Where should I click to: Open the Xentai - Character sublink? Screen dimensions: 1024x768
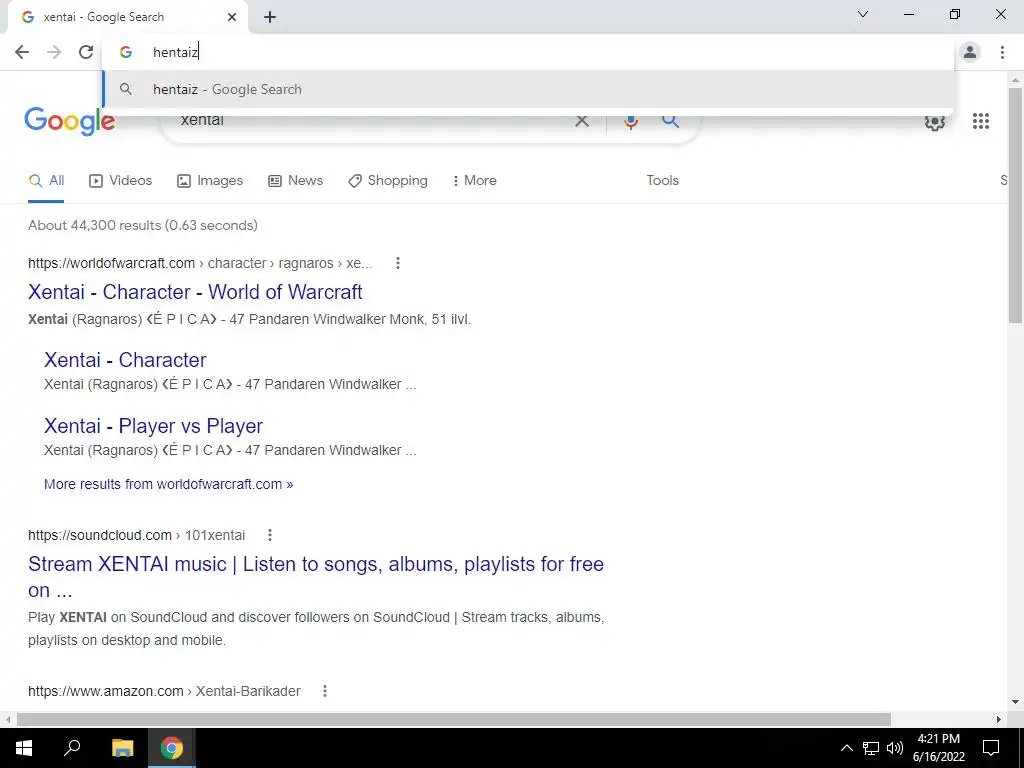click(125, 360)
